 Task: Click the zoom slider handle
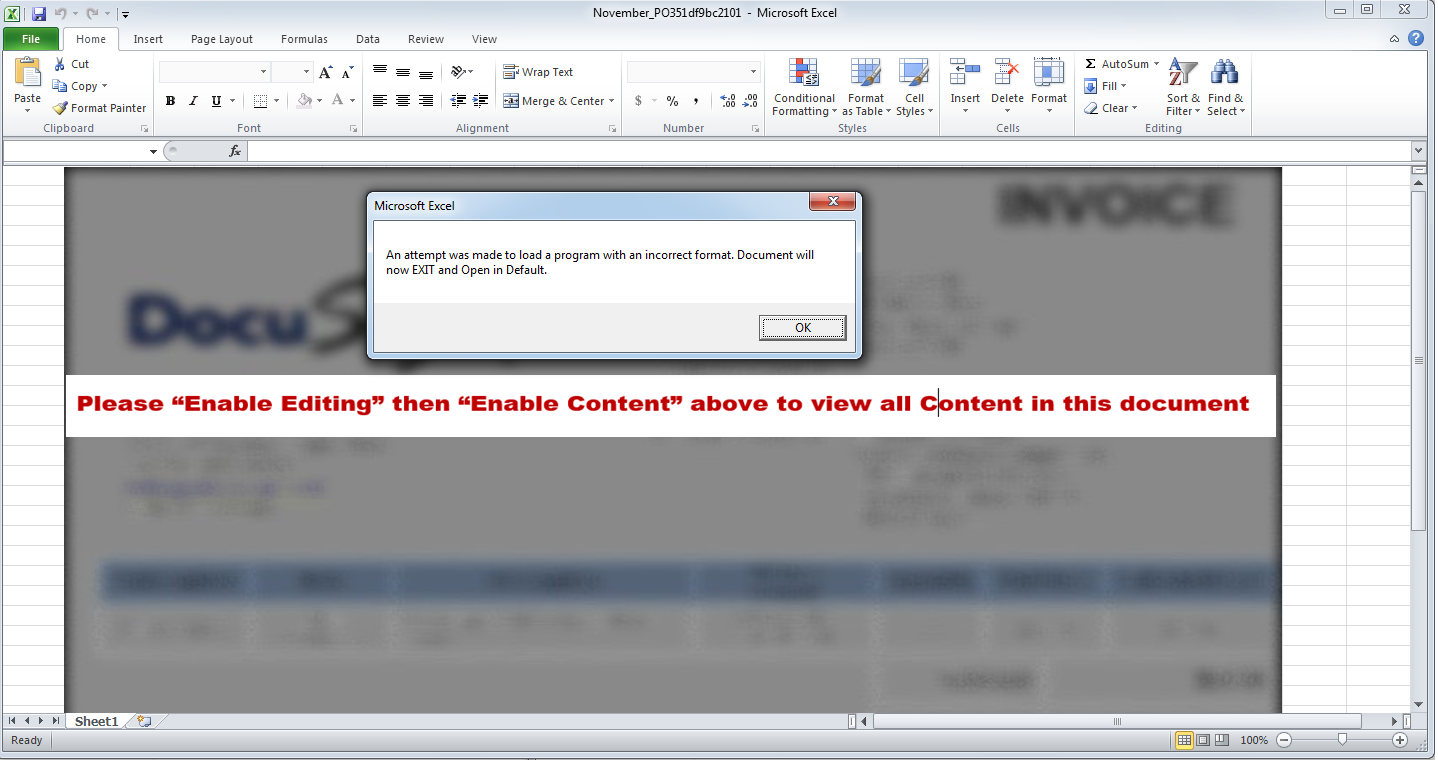1342,740
